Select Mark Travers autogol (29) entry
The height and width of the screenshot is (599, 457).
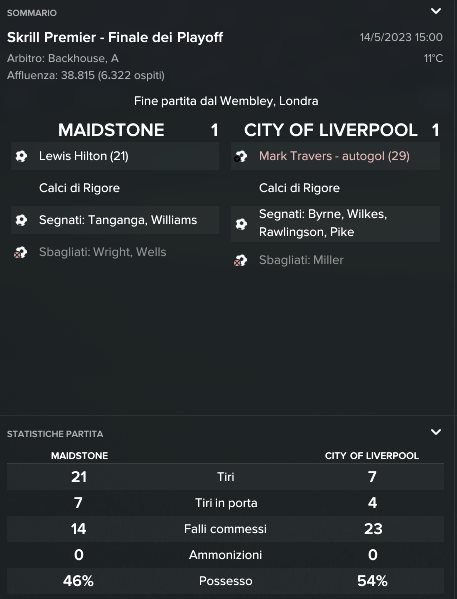pyautogui.click(x=334, y=156)
